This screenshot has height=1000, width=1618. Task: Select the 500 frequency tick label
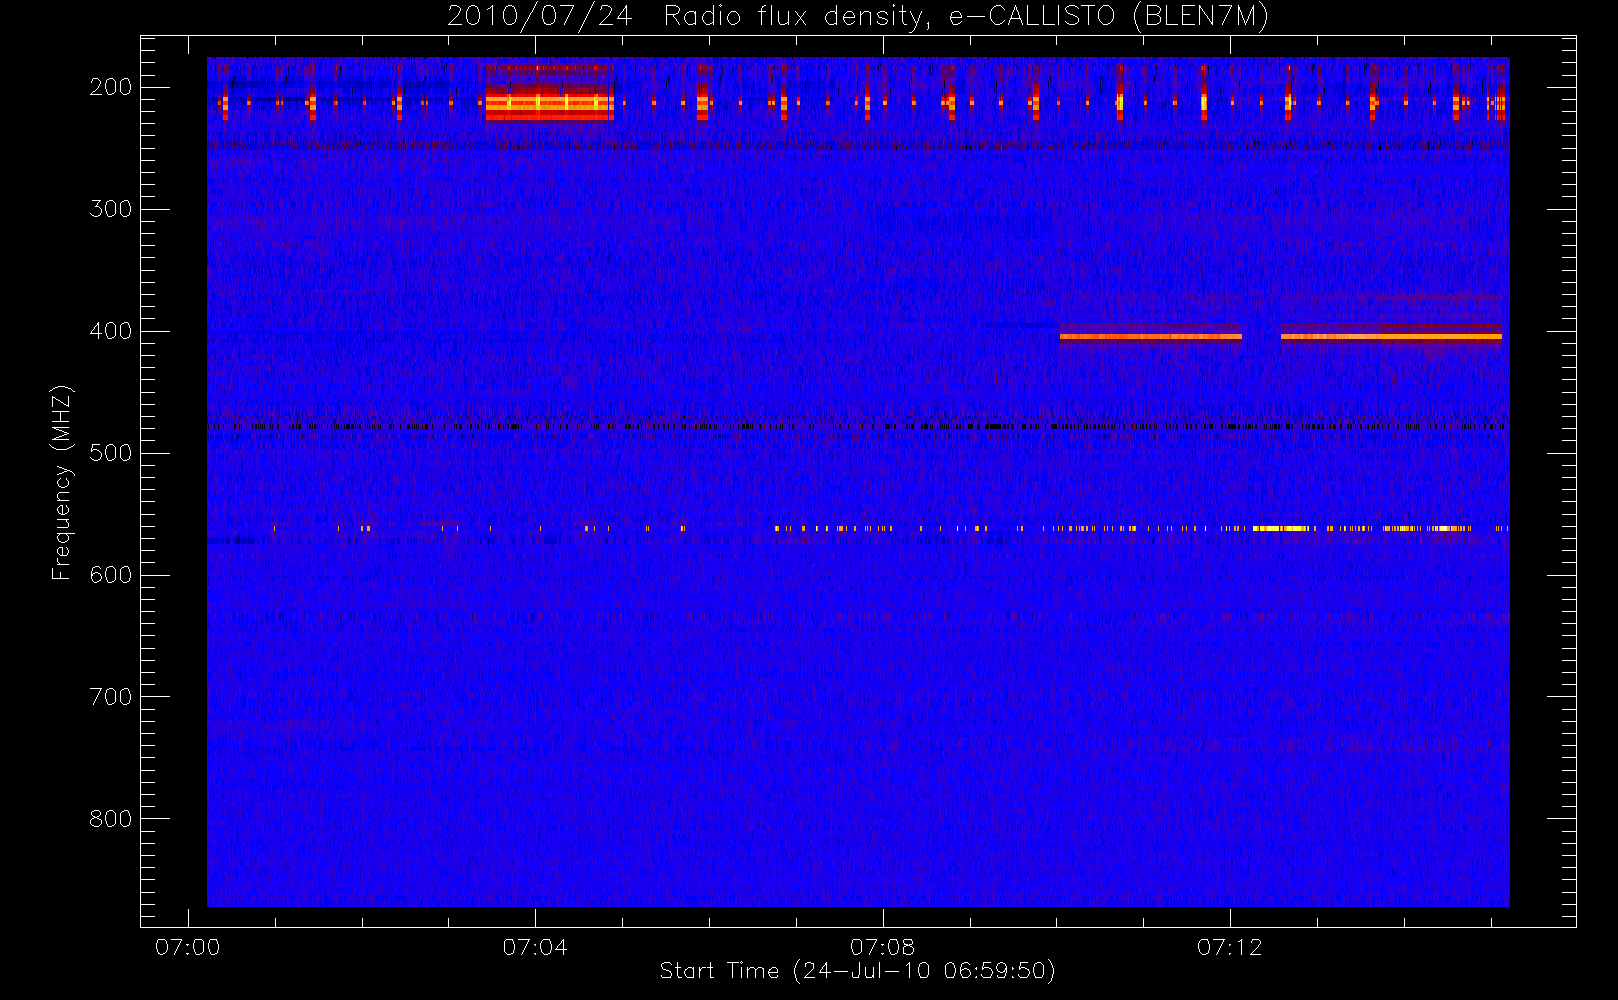tap(111, 453)
